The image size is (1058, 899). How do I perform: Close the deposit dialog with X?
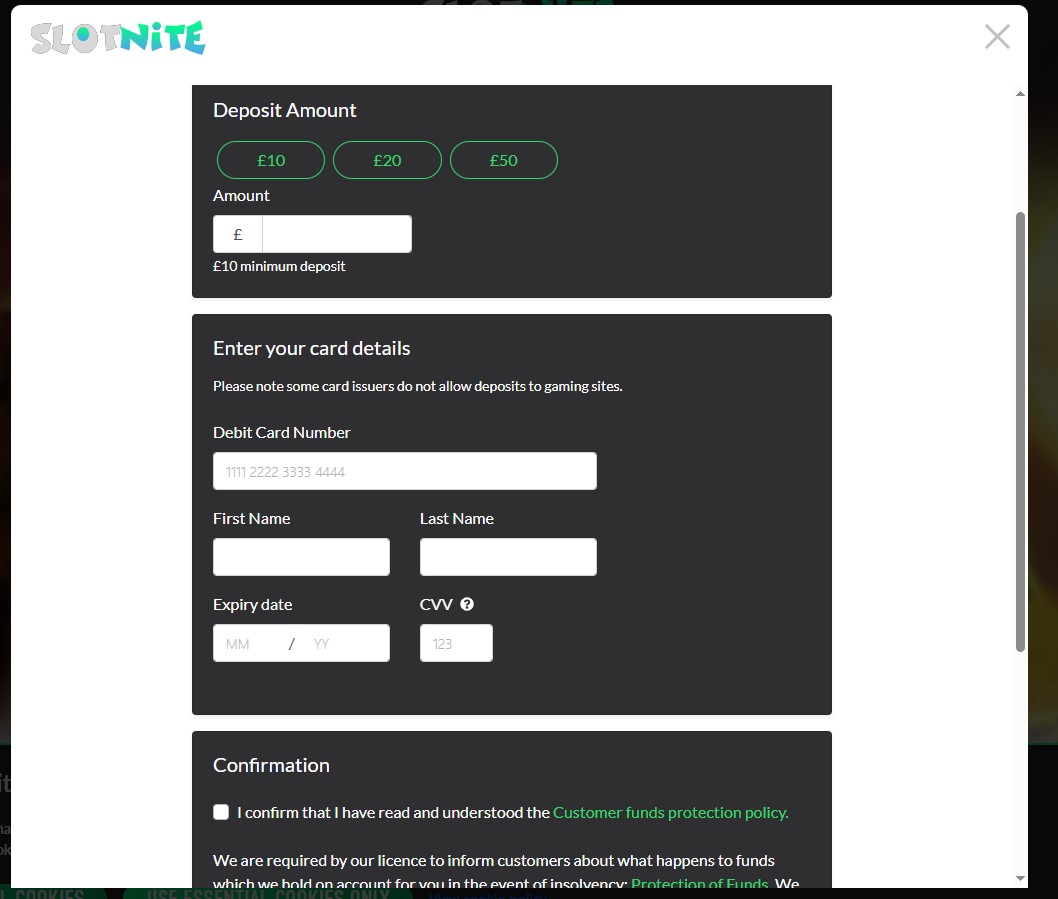point(997,37)
